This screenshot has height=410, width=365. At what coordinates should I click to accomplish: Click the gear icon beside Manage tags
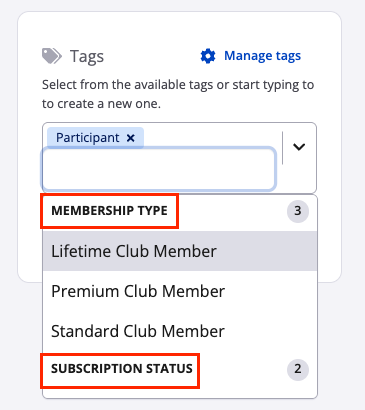[208, 56]
